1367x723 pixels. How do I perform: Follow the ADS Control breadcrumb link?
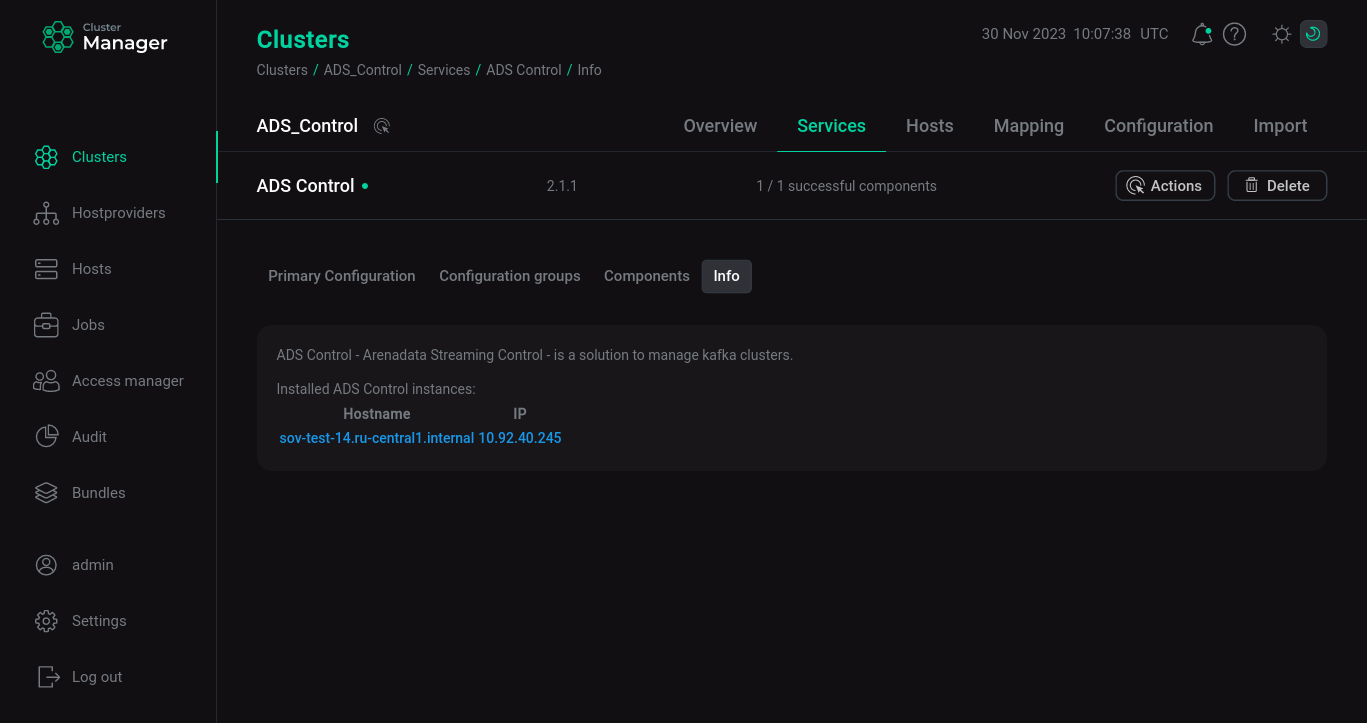[x=524, y=70]
